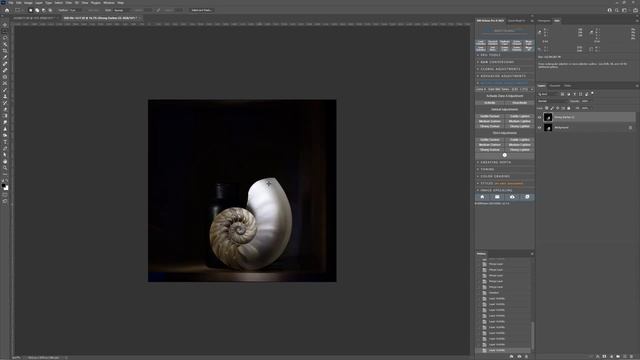Click the foreground color swatch
The height and width of the screenshot is (360, 640).
pos(4,186)
